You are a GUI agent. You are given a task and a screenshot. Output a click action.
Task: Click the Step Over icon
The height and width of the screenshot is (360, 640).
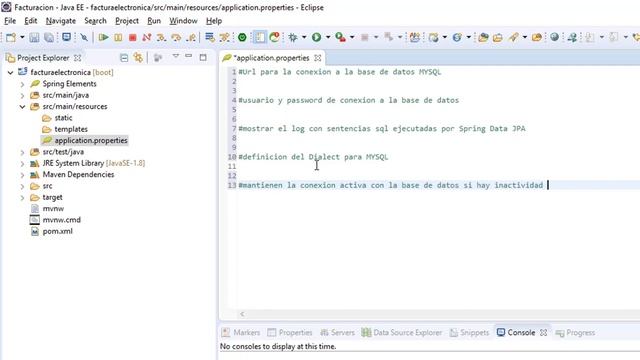(176, 38)
